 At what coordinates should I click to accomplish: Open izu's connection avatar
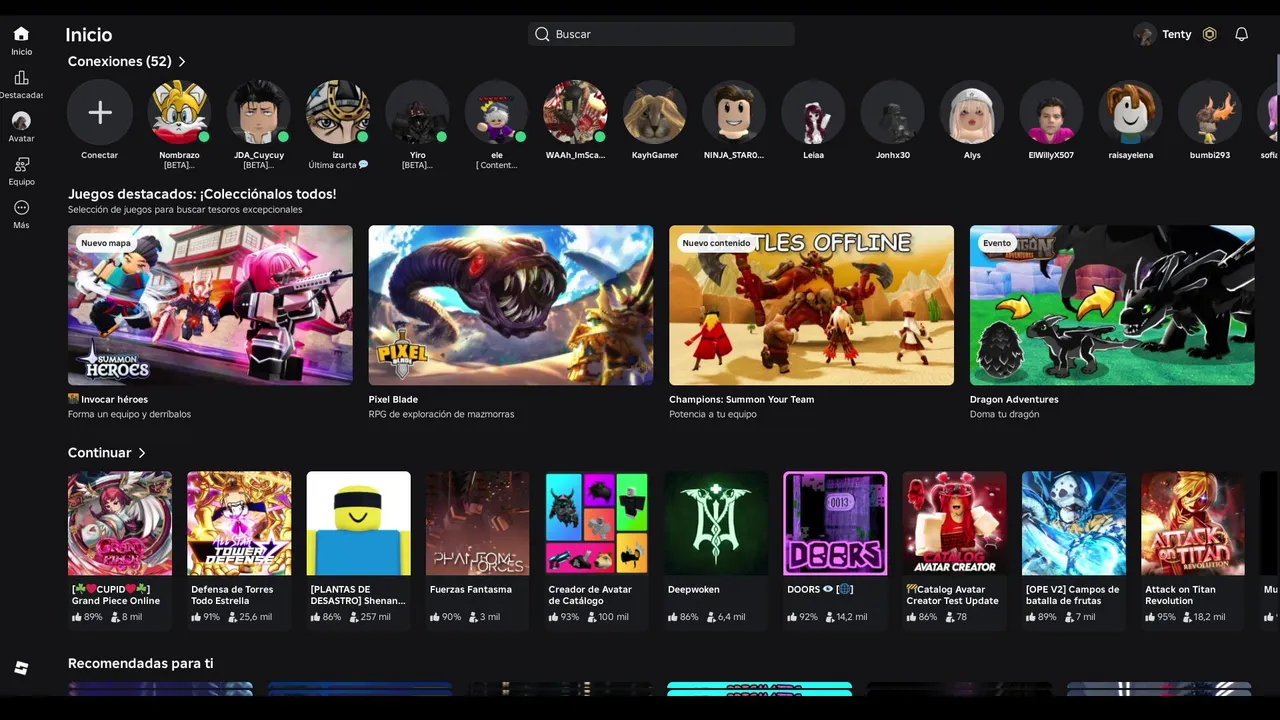coord(338,112)
